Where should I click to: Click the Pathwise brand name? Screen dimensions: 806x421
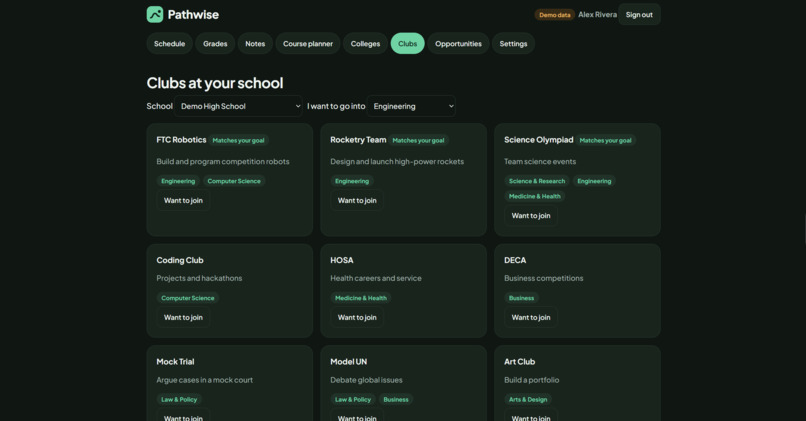coord(193,14)
